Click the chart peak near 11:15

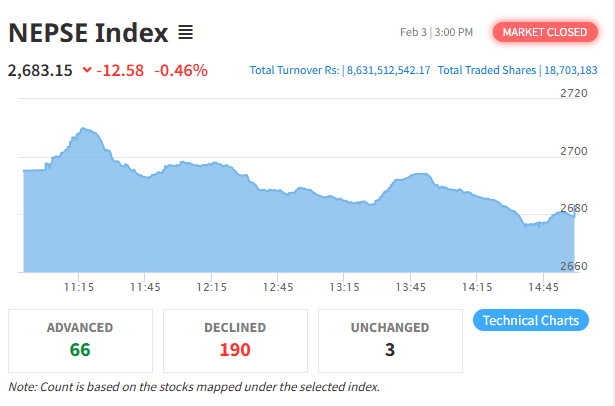84,129
